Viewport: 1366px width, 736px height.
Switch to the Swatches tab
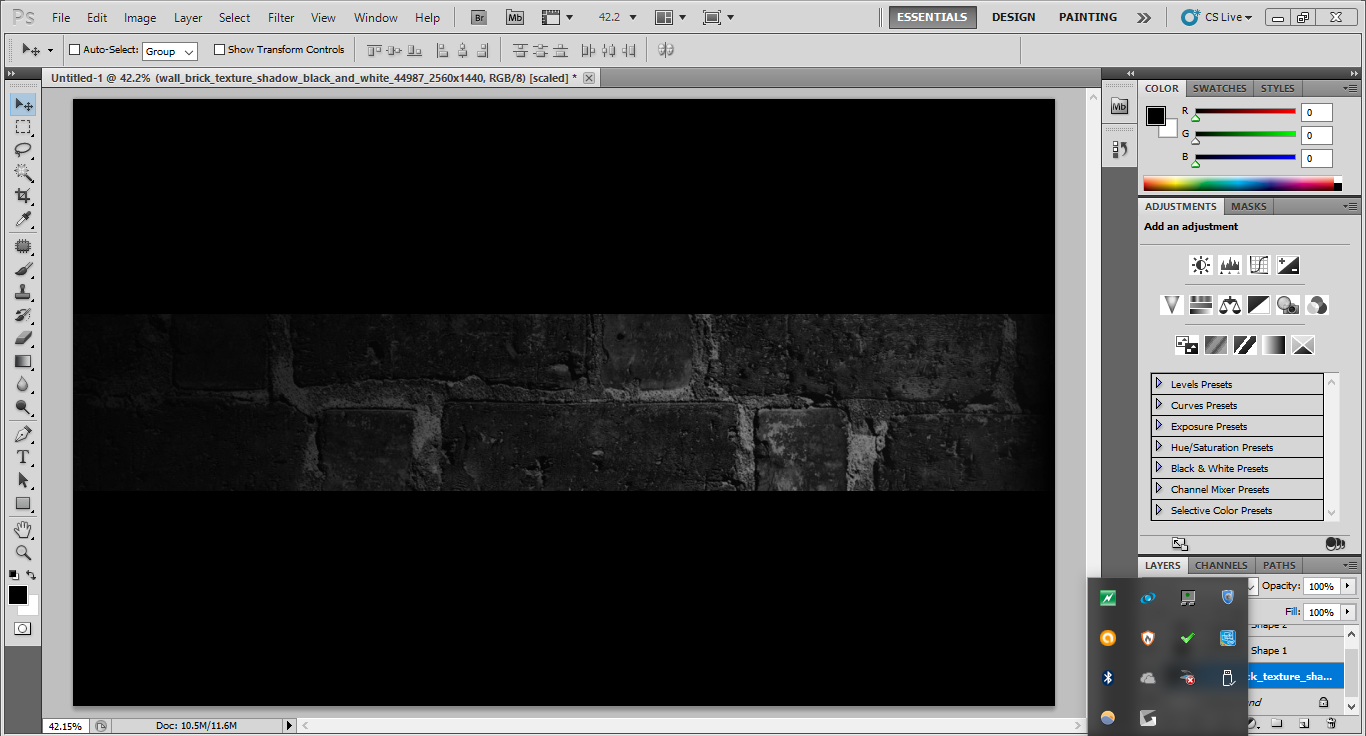(x=1219, y=88)
